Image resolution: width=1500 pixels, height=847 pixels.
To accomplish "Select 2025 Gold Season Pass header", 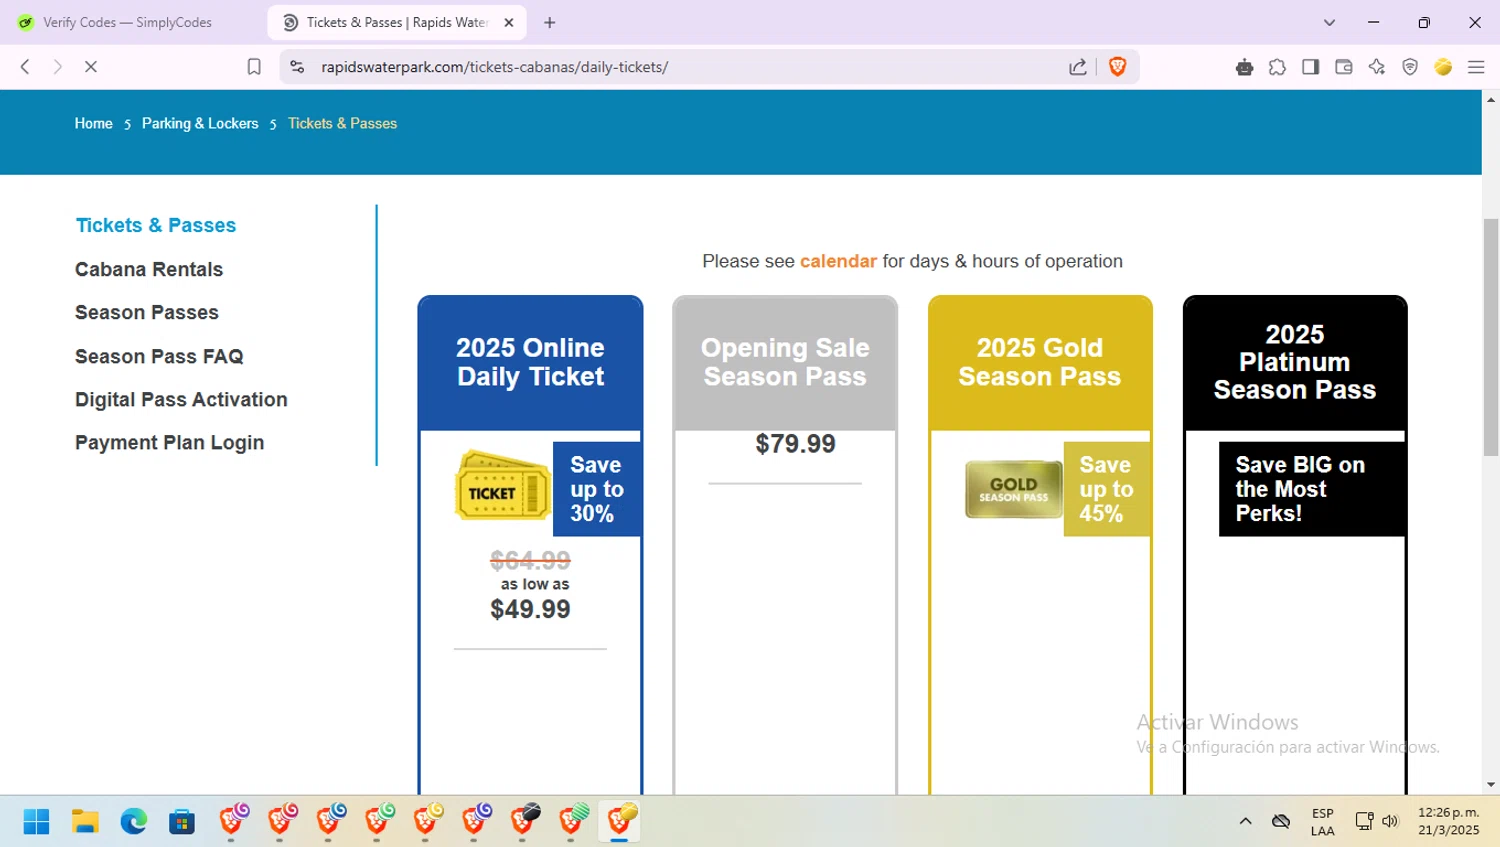I will [1040, 362].
